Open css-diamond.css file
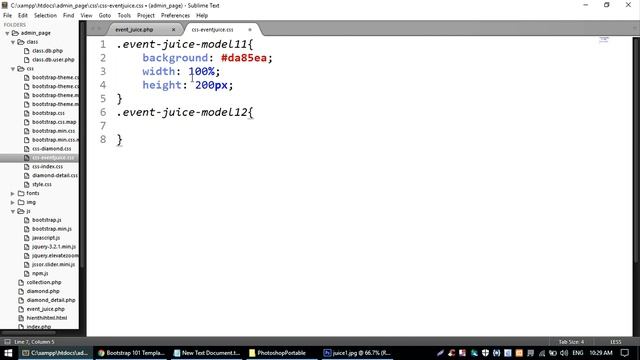This screenshot has height=360, width=640. tap(51, 149)
